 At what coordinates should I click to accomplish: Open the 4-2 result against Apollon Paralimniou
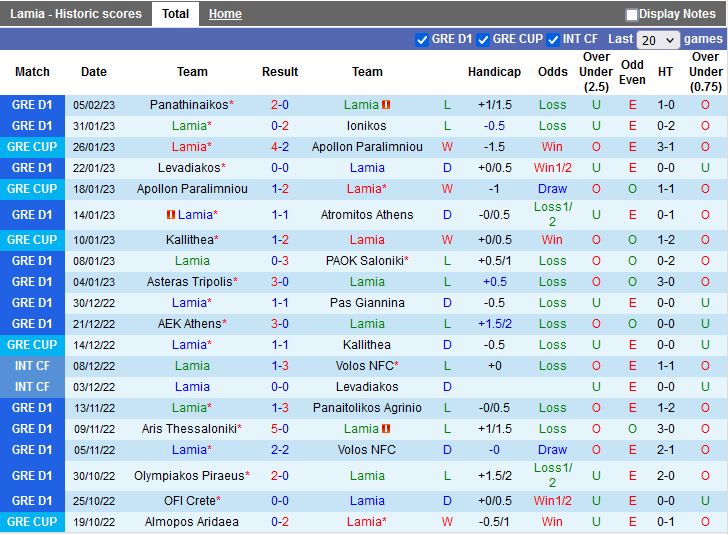coord(280,147)
